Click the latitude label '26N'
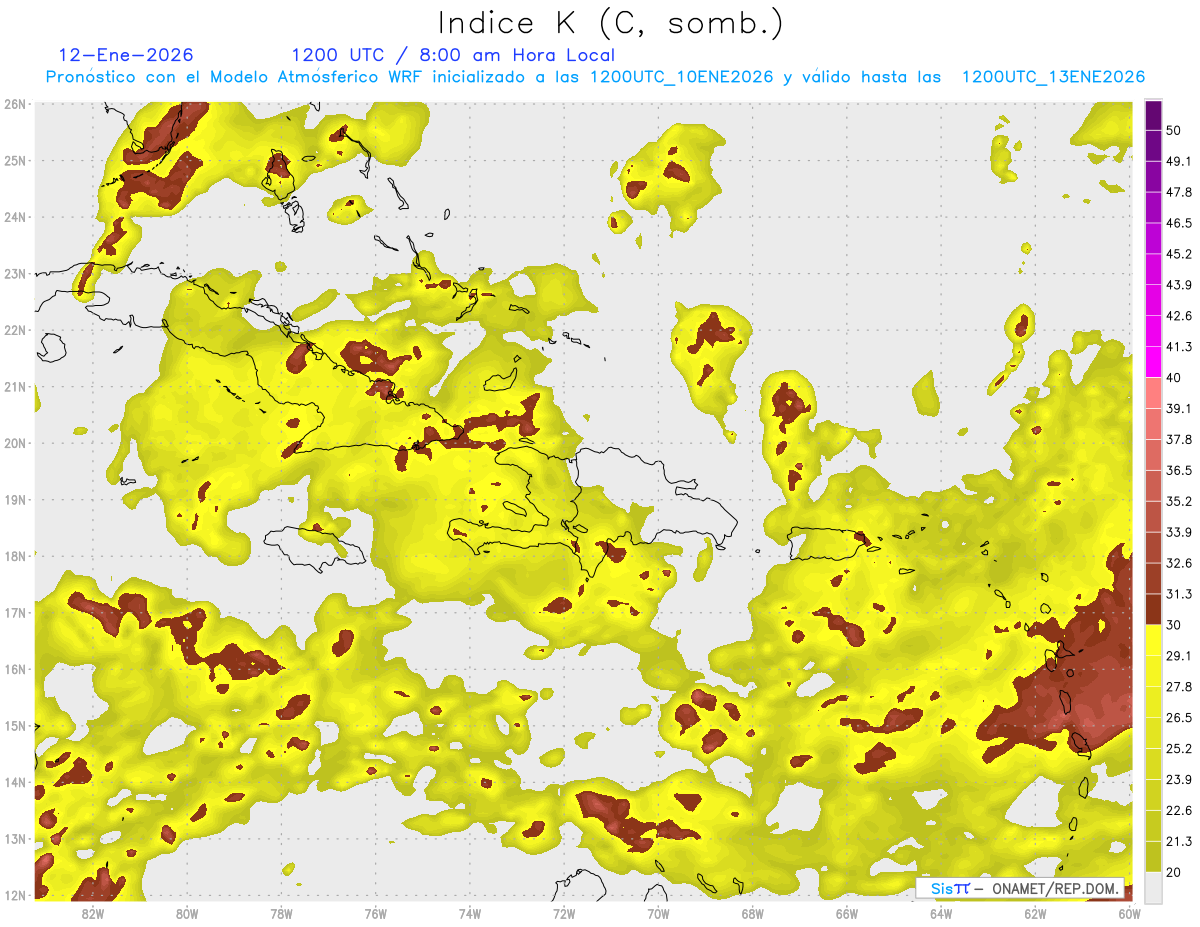 (x=15, y=104)
